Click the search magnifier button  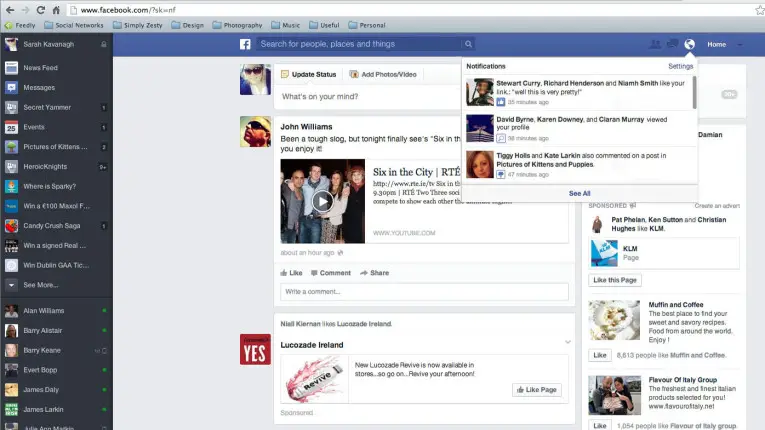[x=468, y=44]
